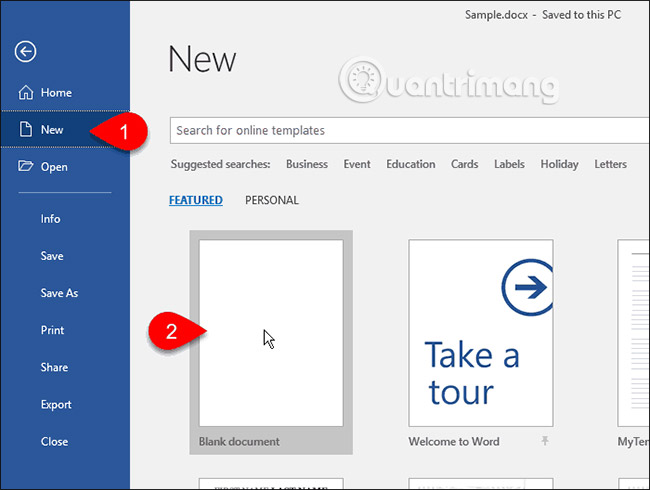650x490 pixels.
Task: Click the Labels suggested search
Action: tap(509, 164)
